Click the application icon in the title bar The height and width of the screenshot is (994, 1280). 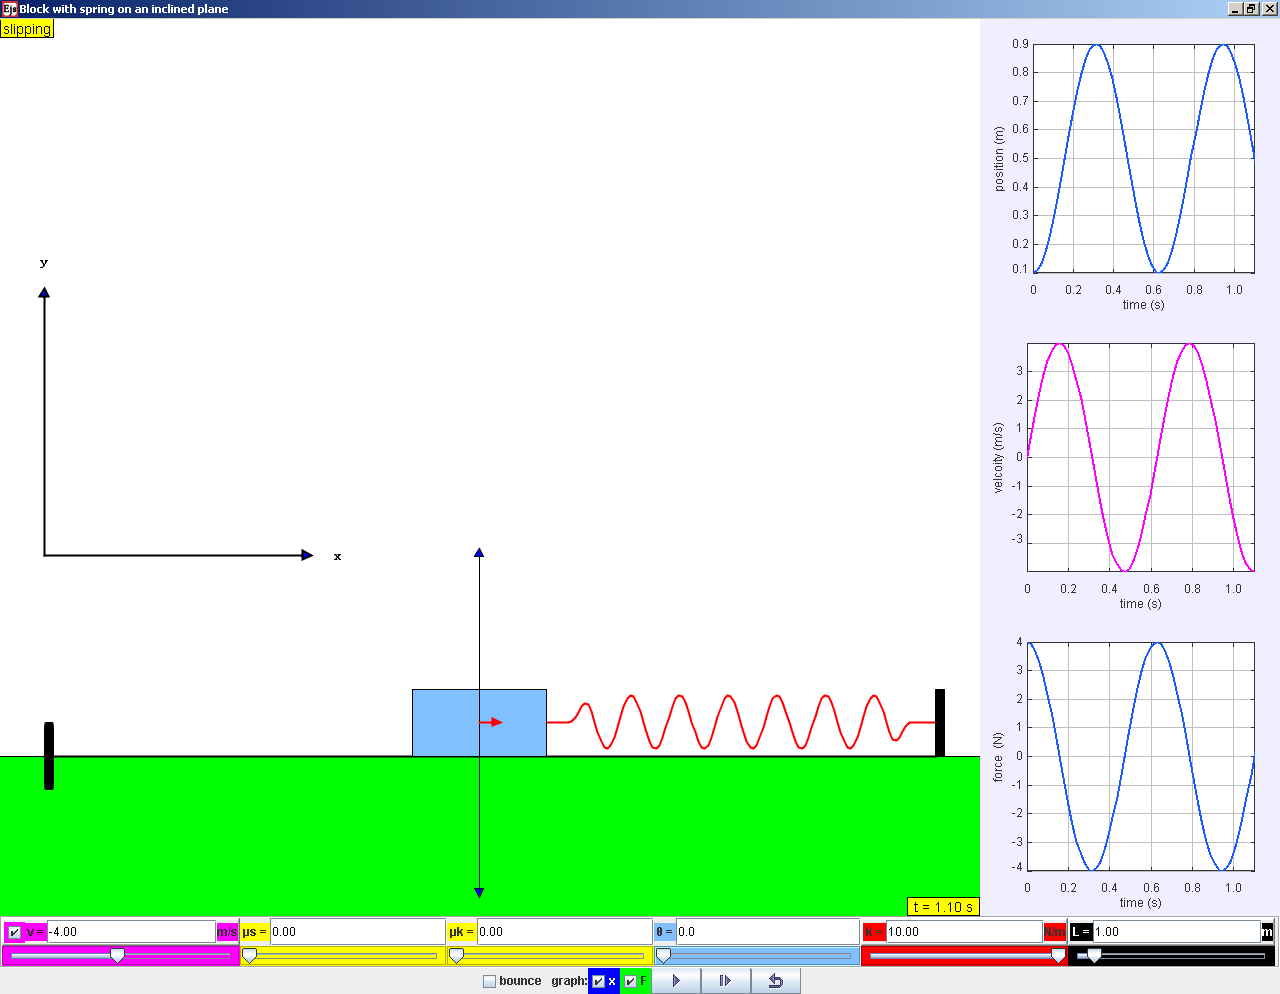[9, 9]
